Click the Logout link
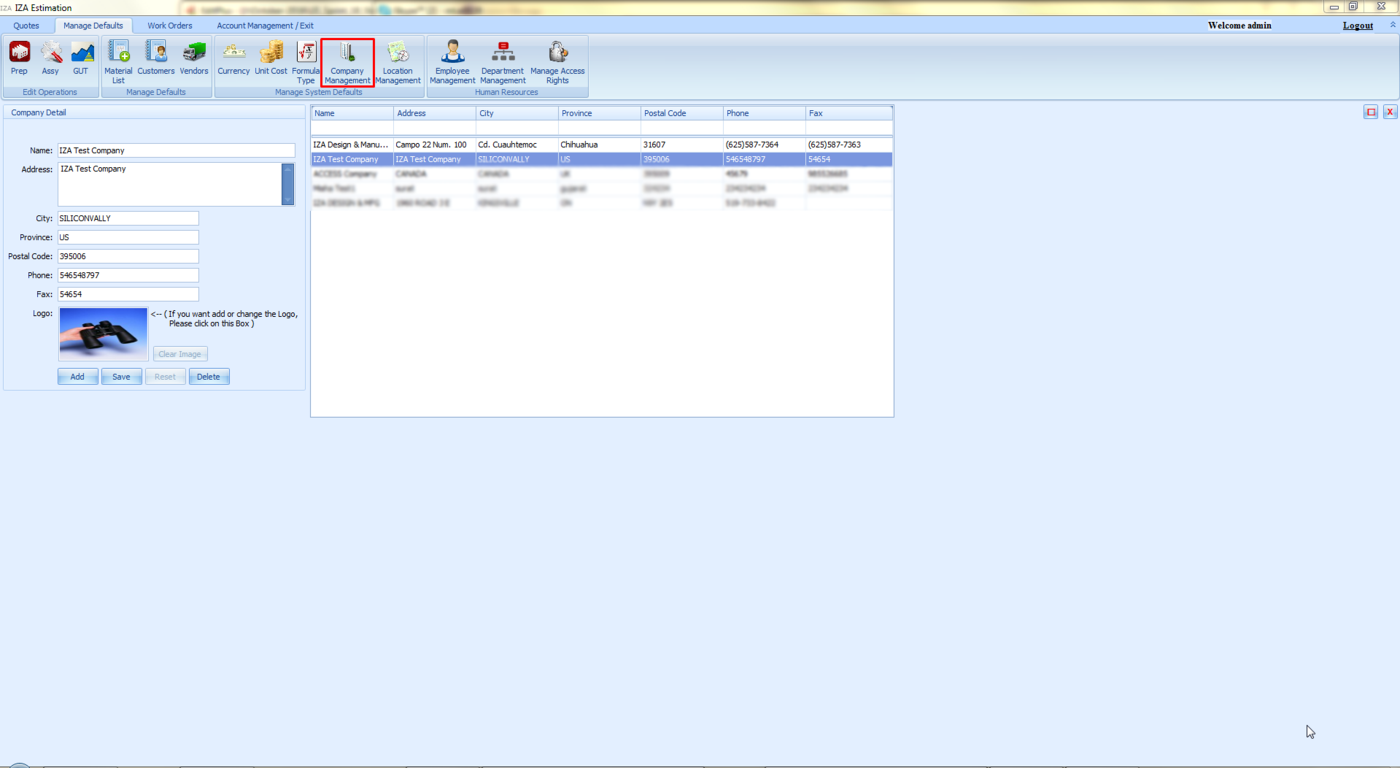The width and height of the screenshot is (1400, 768). [x=1357, y=26]
